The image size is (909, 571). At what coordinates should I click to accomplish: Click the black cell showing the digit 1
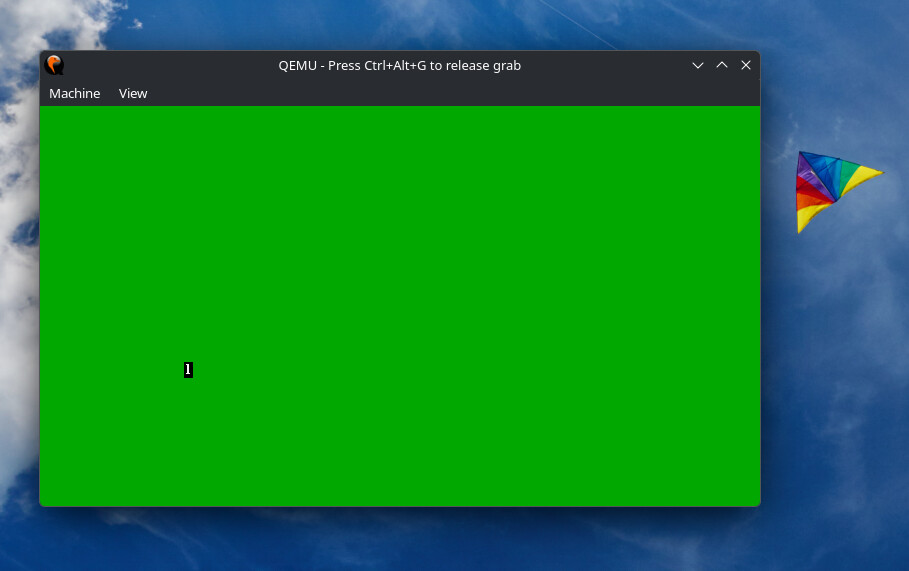click(188, 370)
